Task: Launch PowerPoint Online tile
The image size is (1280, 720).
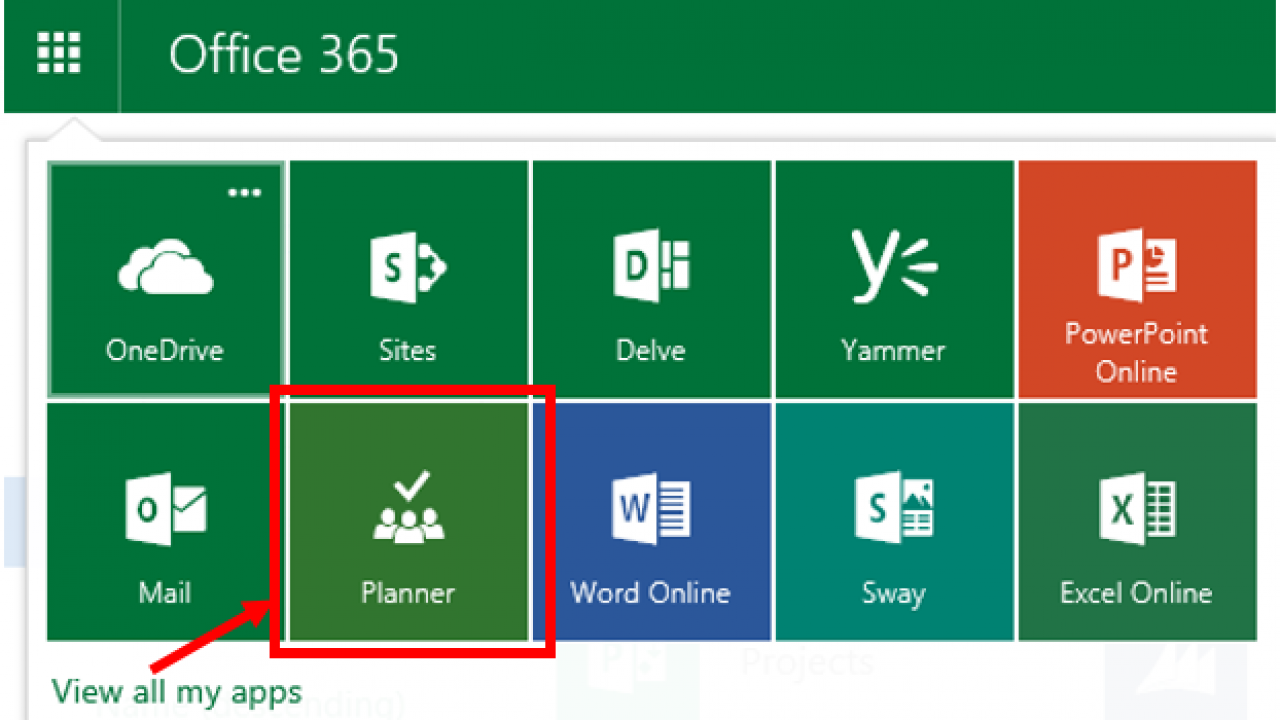Action: 1137,280
